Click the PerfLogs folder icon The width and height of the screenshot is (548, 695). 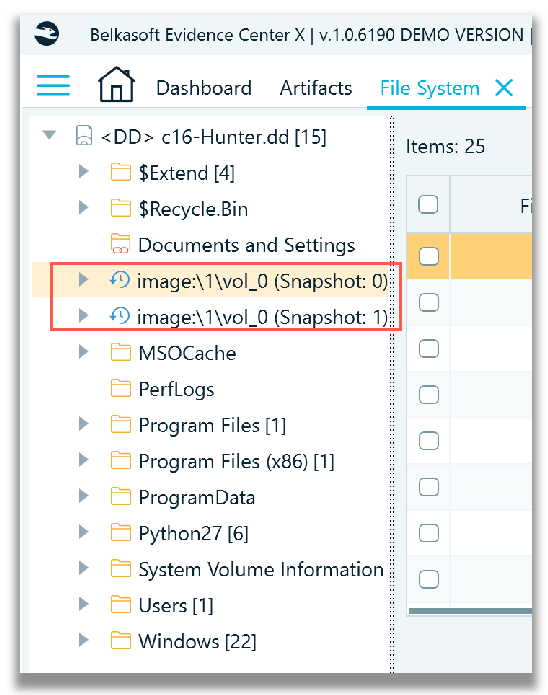(121, 388)
